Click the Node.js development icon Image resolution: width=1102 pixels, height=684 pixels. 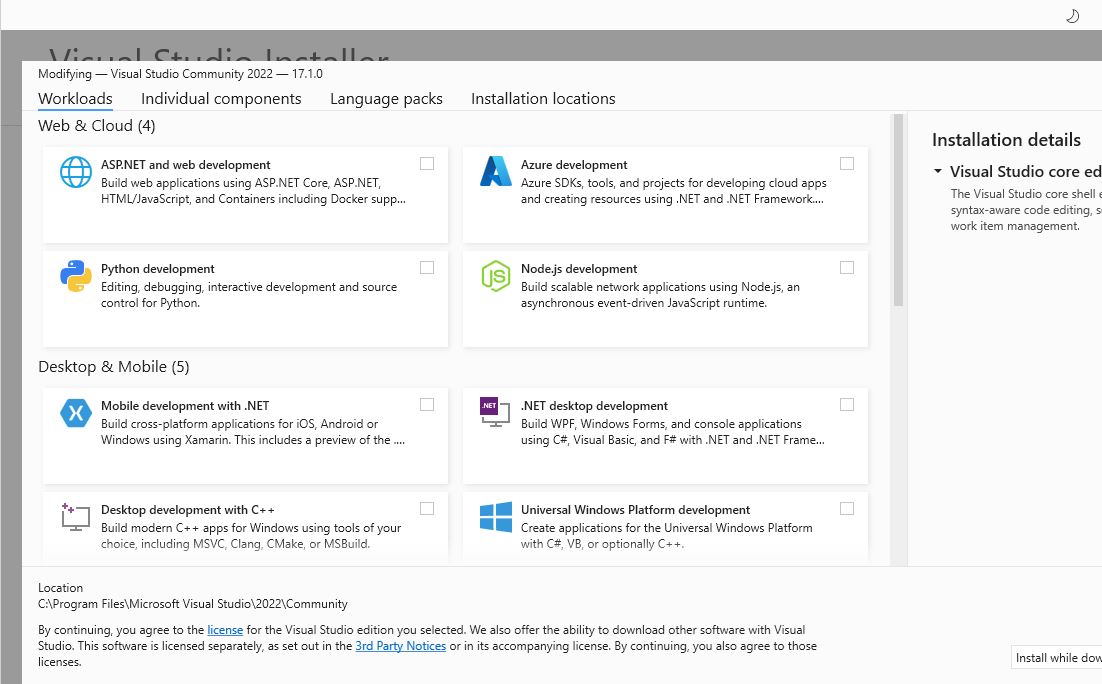click(495, 277)
